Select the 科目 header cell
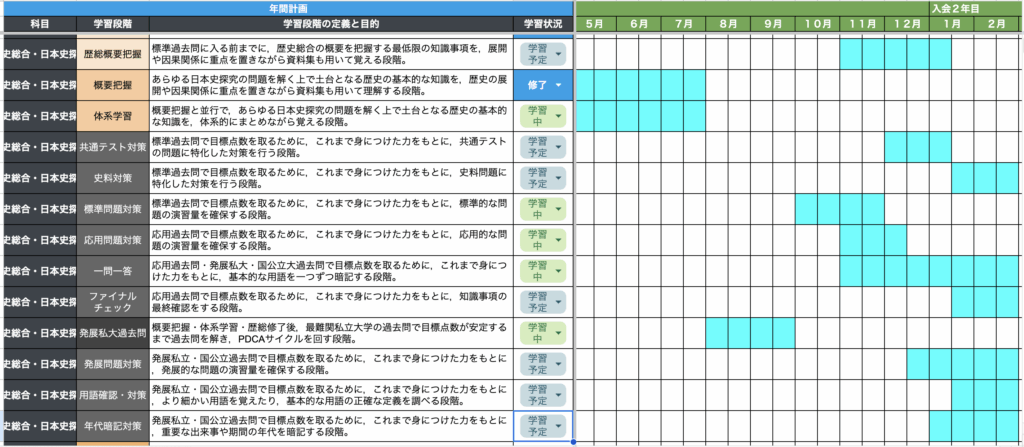1024x447 pixels. click(x=39, y=22)
